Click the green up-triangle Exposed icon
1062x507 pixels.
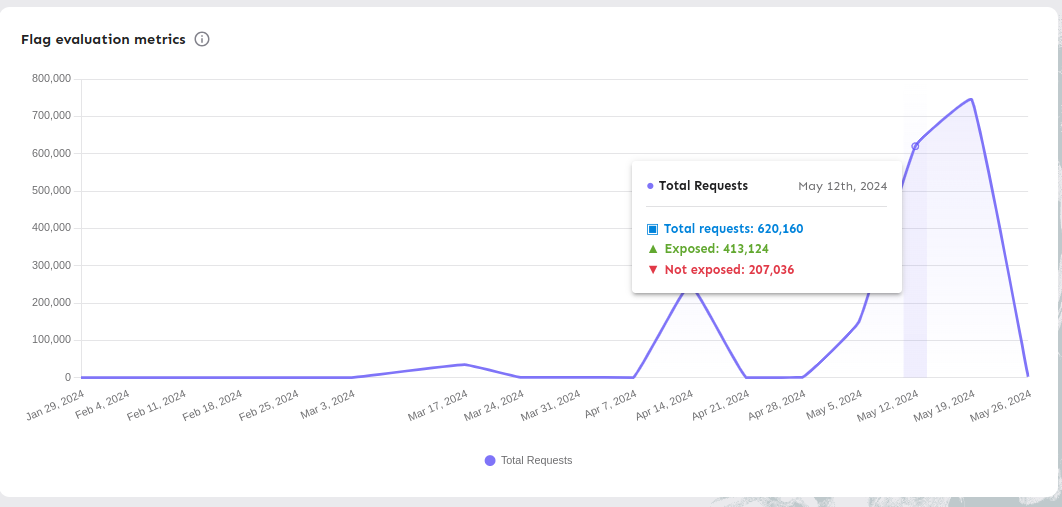click(x=652, y=249)
